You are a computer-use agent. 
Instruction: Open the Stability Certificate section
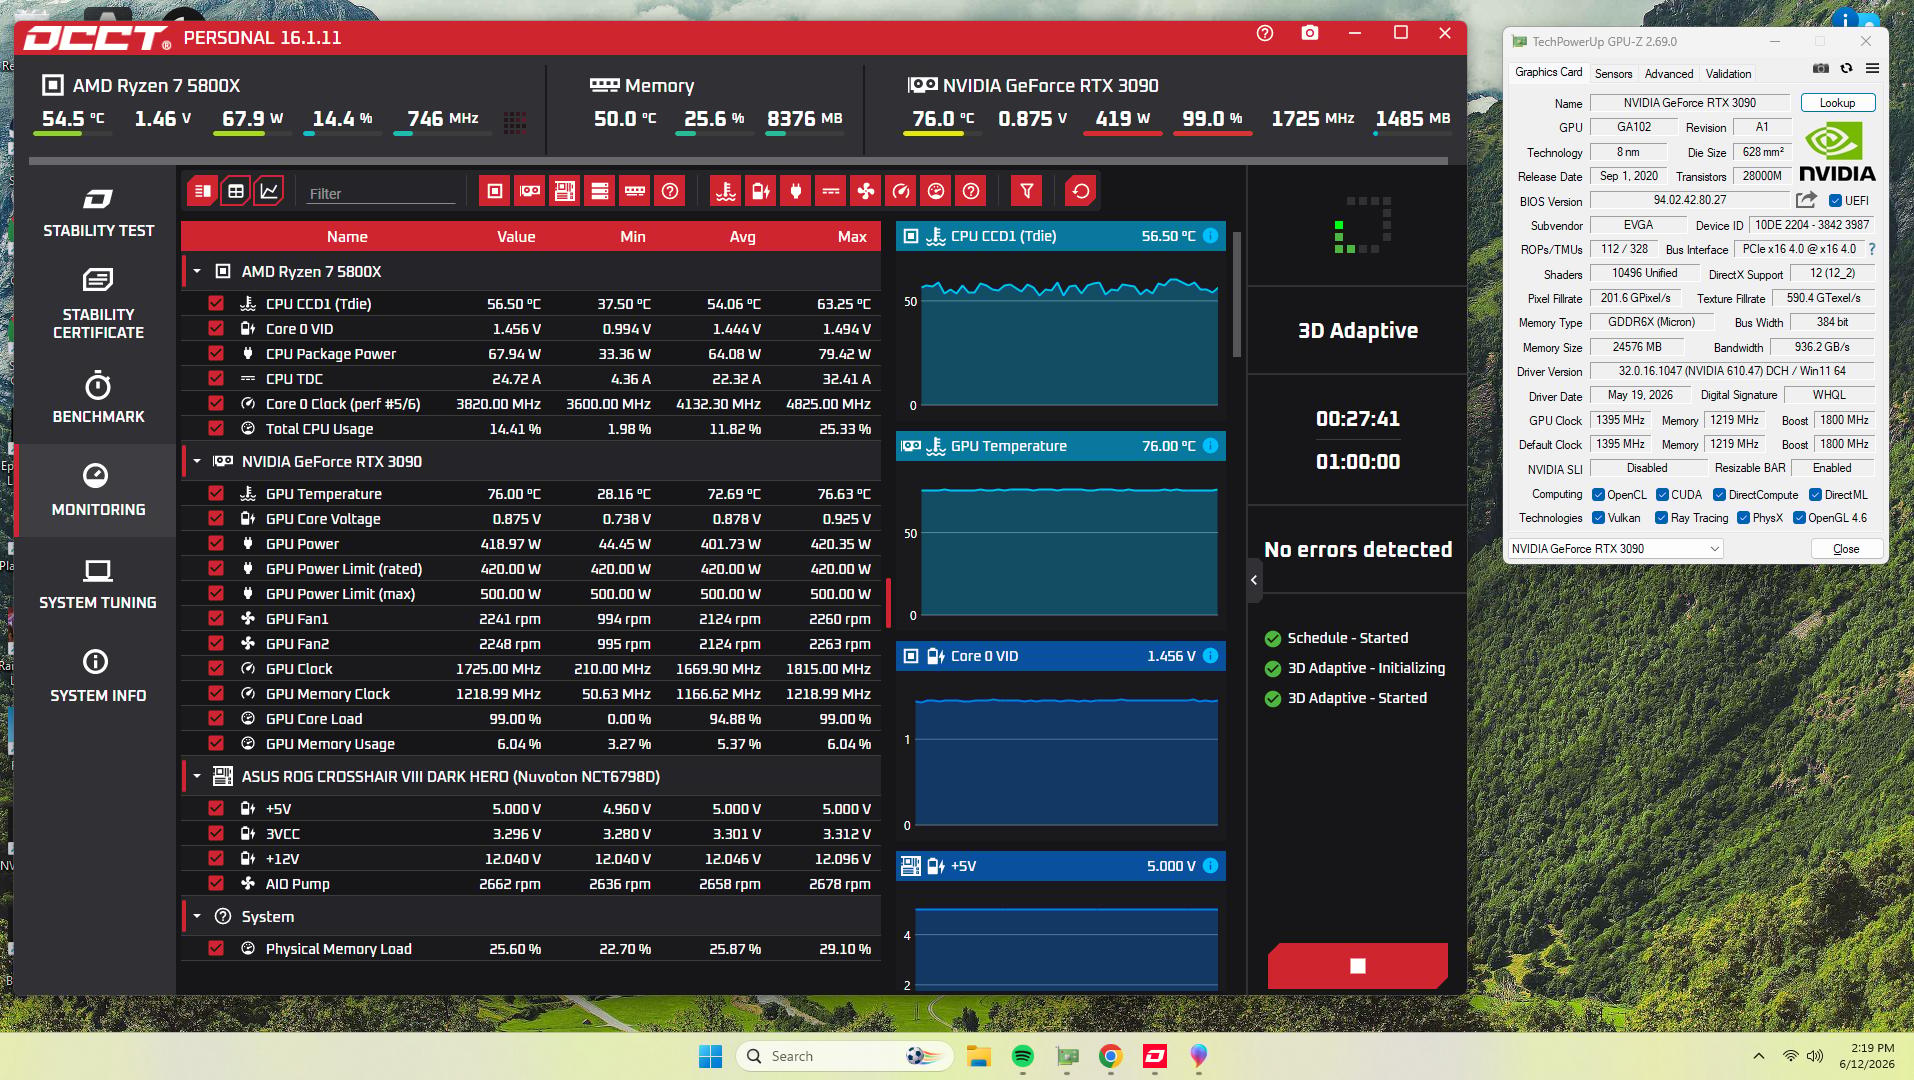click(x=98, y=302)
